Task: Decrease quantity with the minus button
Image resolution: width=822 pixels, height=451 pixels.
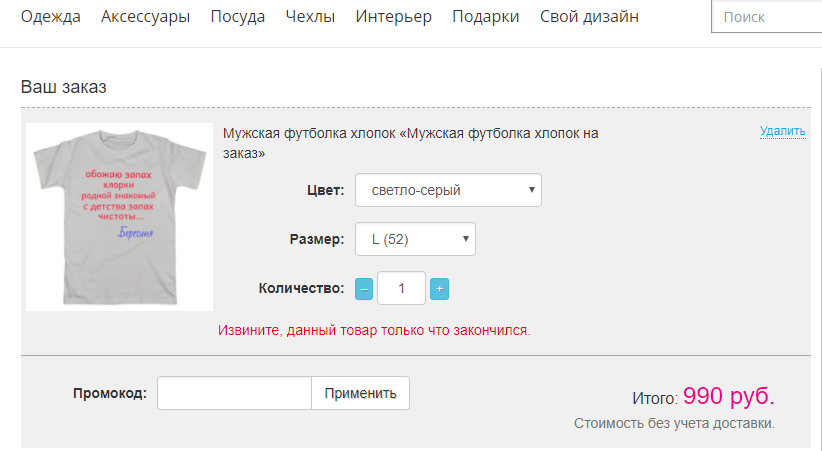Action: (x=364, y=289)
